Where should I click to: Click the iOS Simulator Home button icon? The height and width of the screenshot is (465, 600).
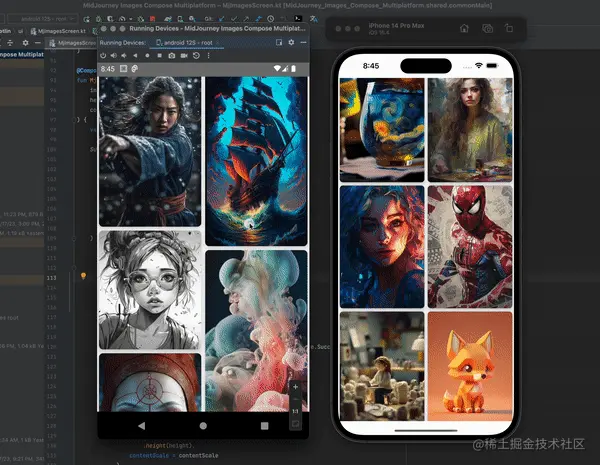coord(464,28)
